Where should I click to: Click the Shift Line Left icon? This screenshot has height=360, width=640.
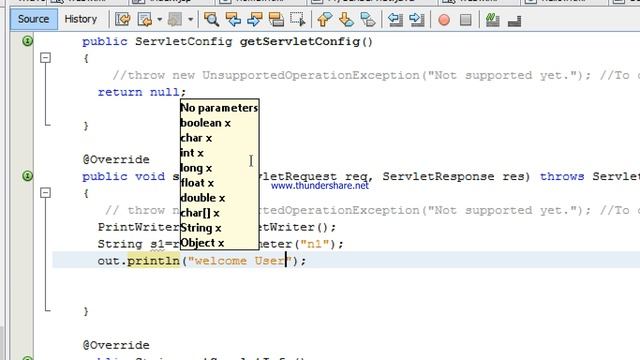click(395, 19)
